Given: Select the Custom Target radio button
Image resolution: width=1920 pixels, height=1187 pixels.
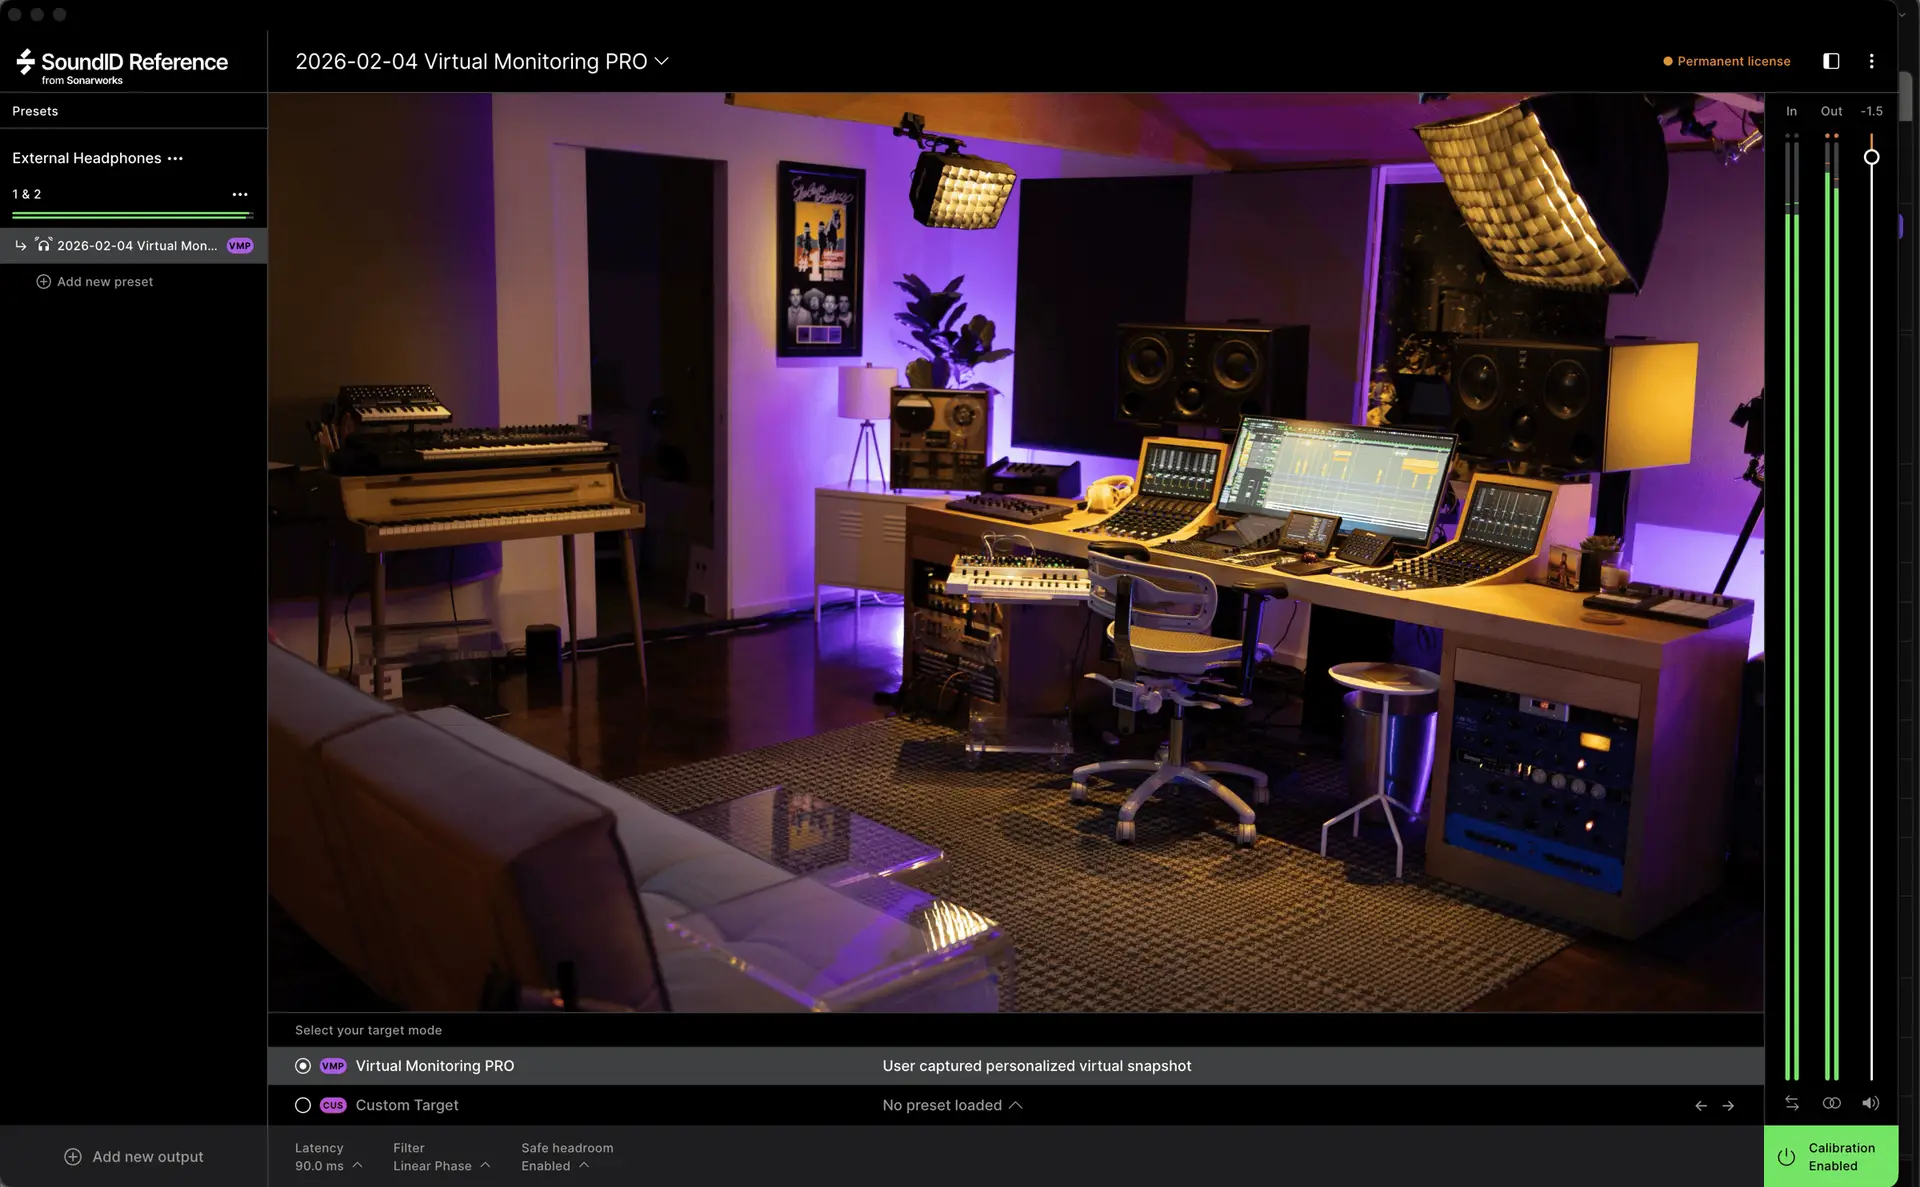Looking at the screenshot, I should pos(303,1105).
